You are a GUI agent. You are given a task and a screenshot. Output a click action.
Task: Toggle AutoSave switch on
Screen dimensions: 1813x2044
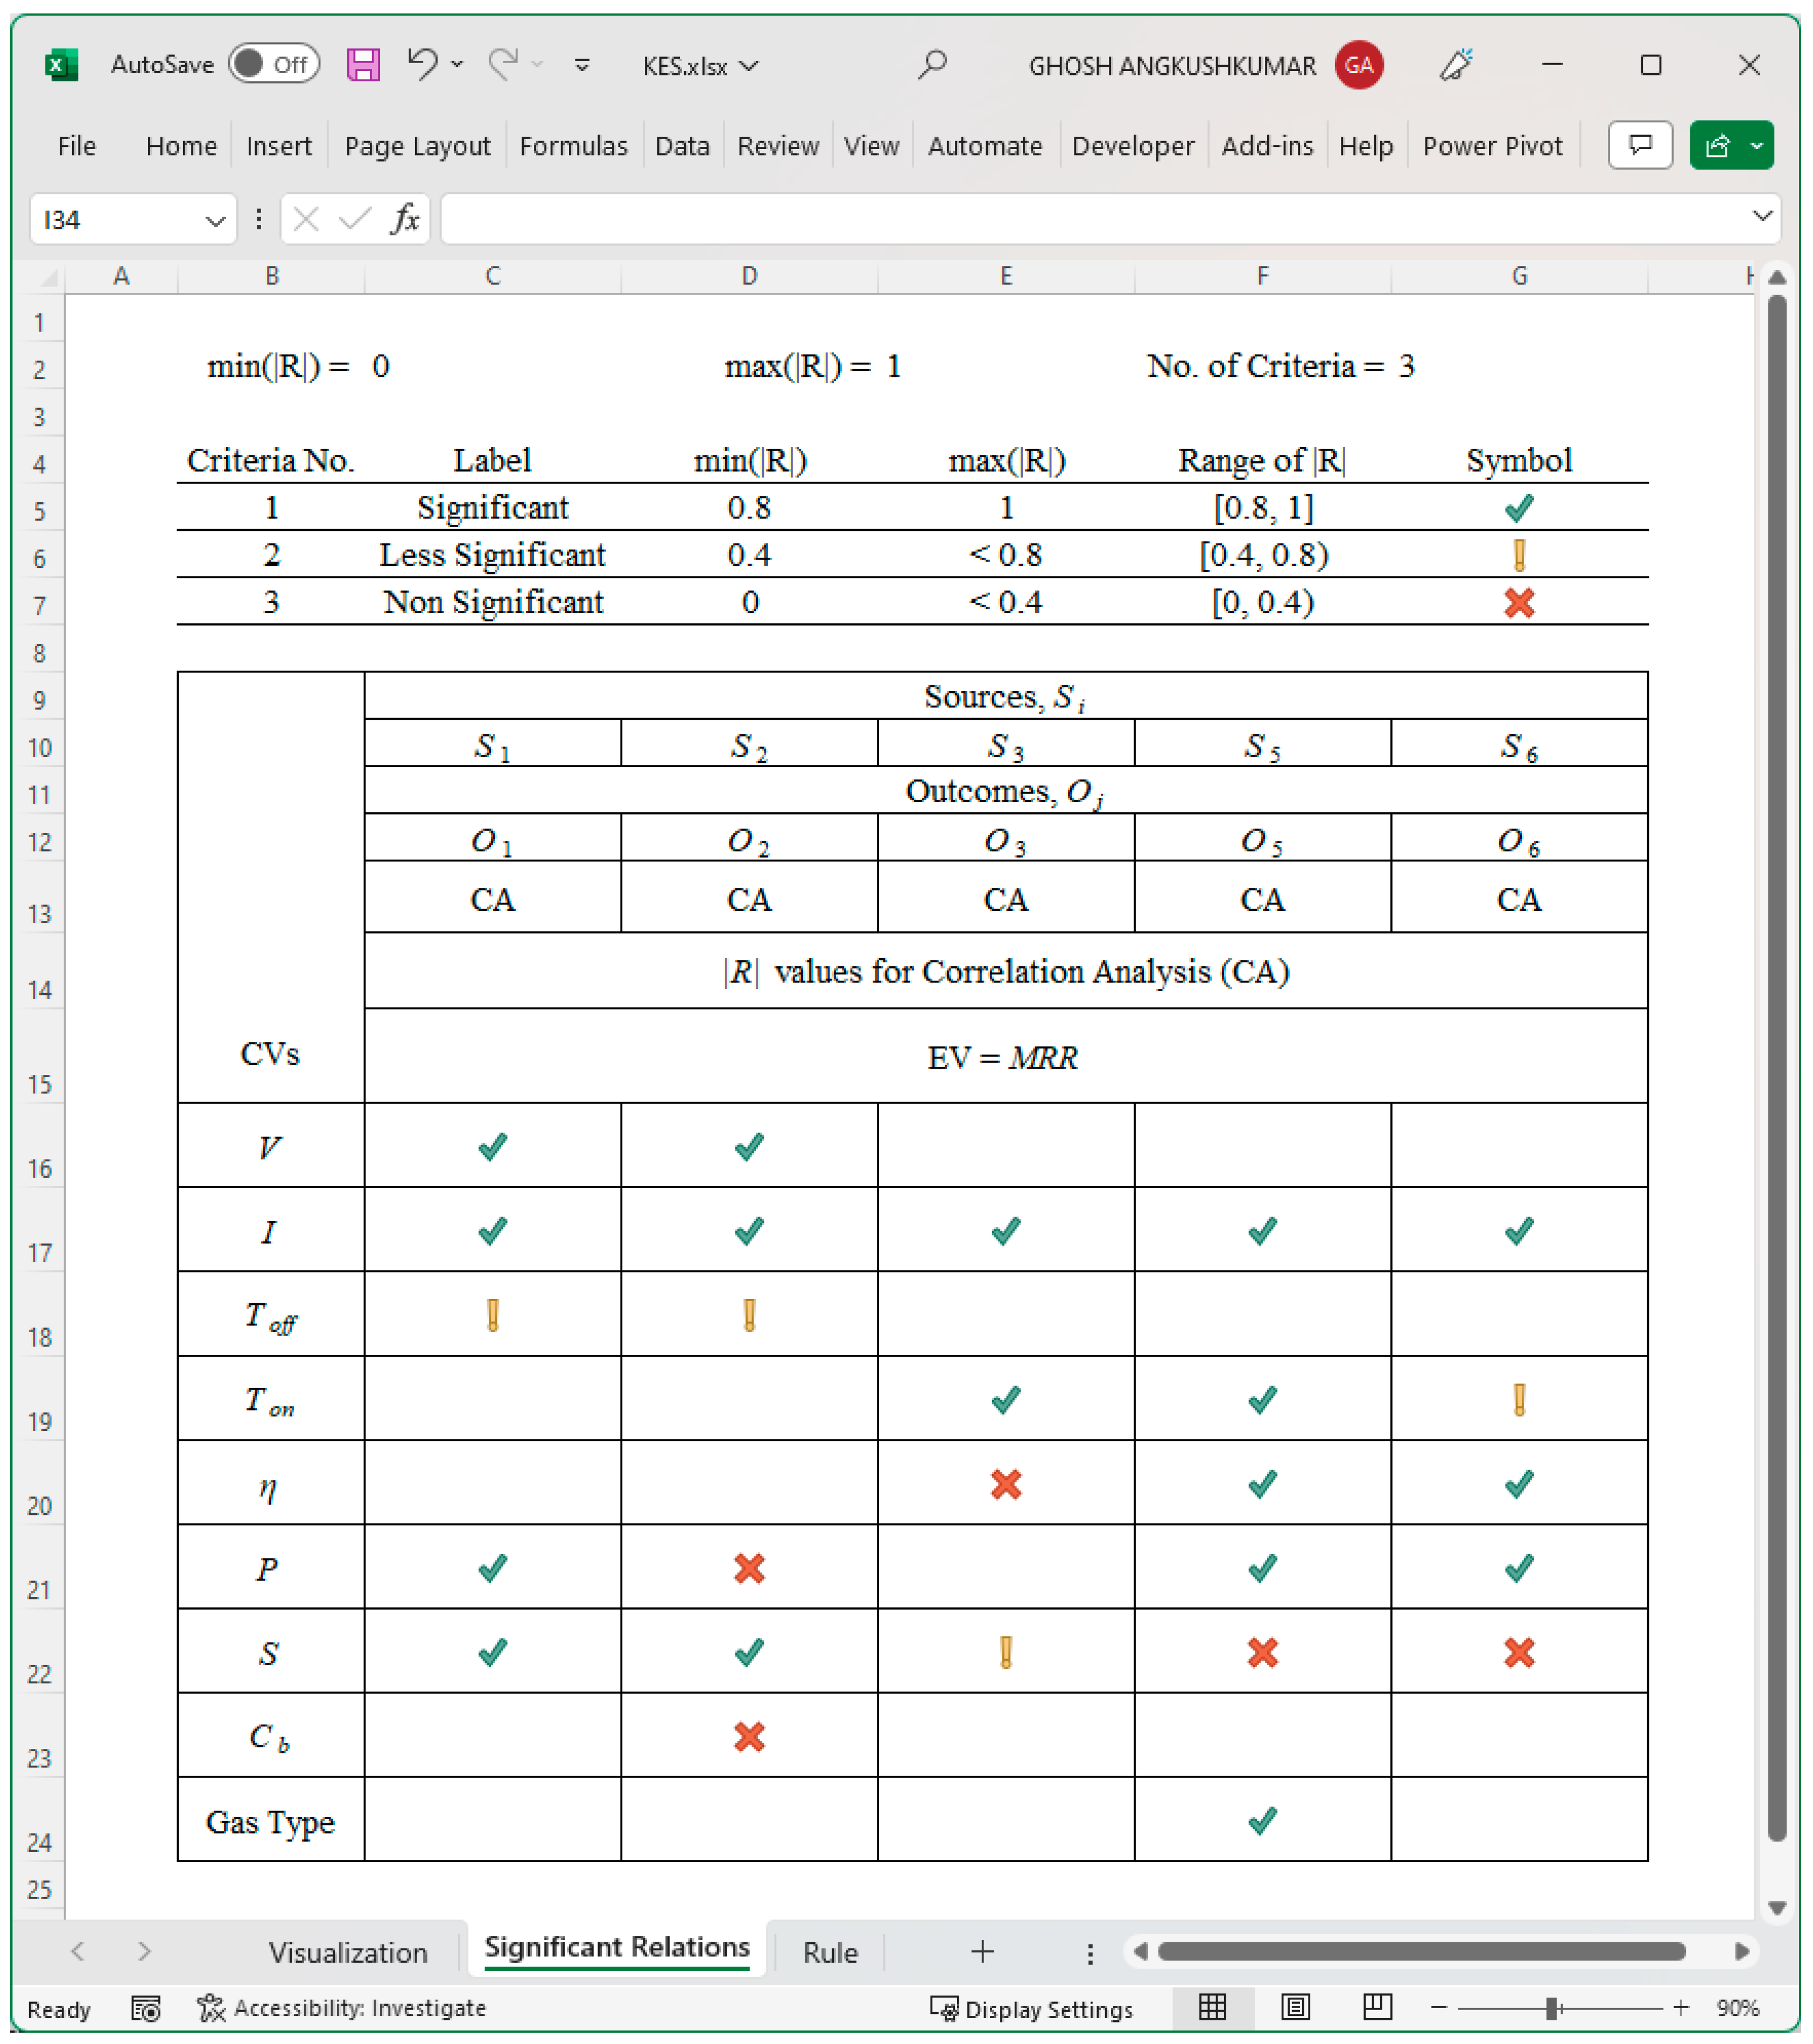(273, 65)
